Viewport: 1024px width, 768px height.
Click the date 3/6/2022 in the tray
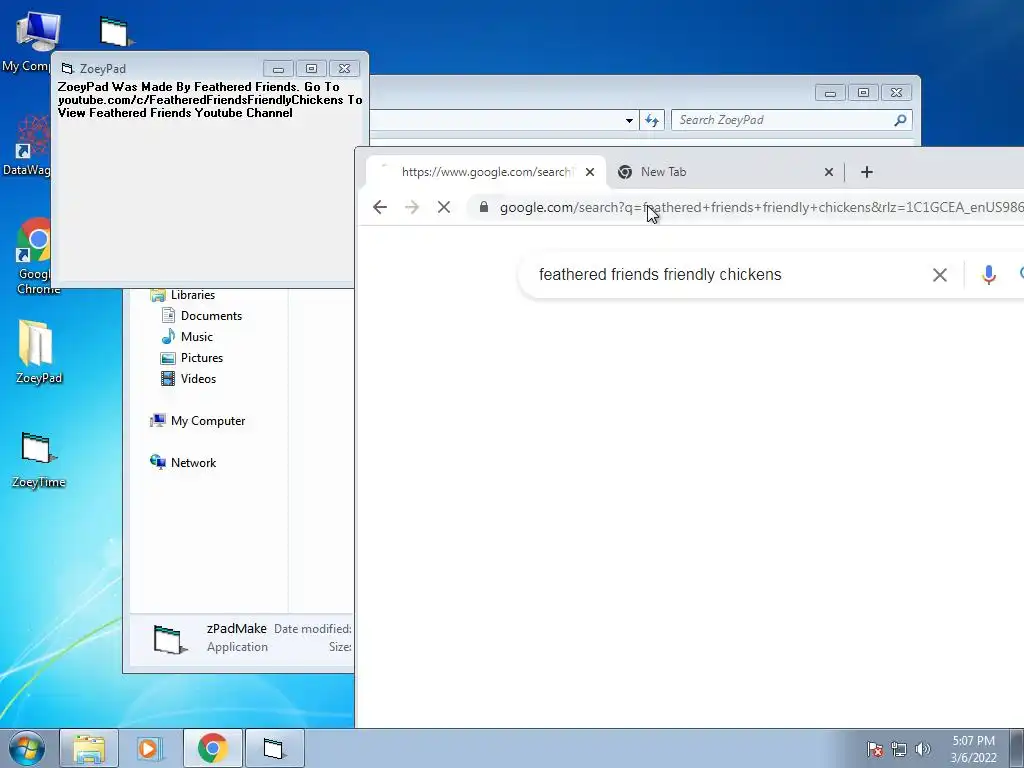(x=973, y=758)
